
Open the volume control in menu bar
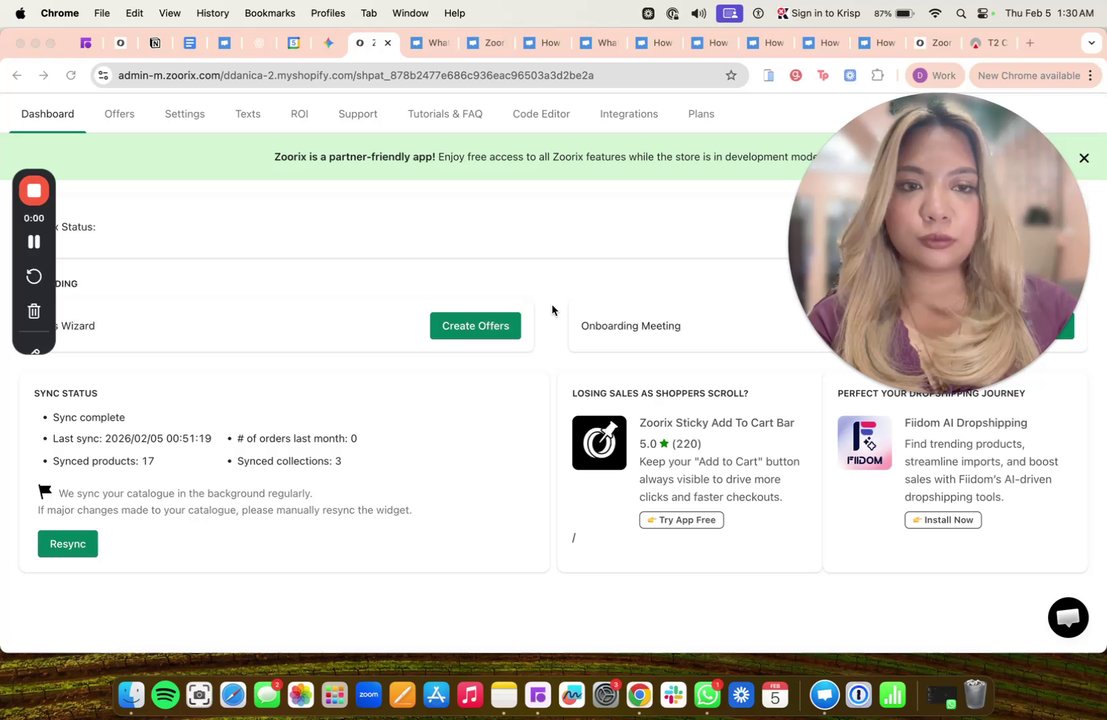699,13
